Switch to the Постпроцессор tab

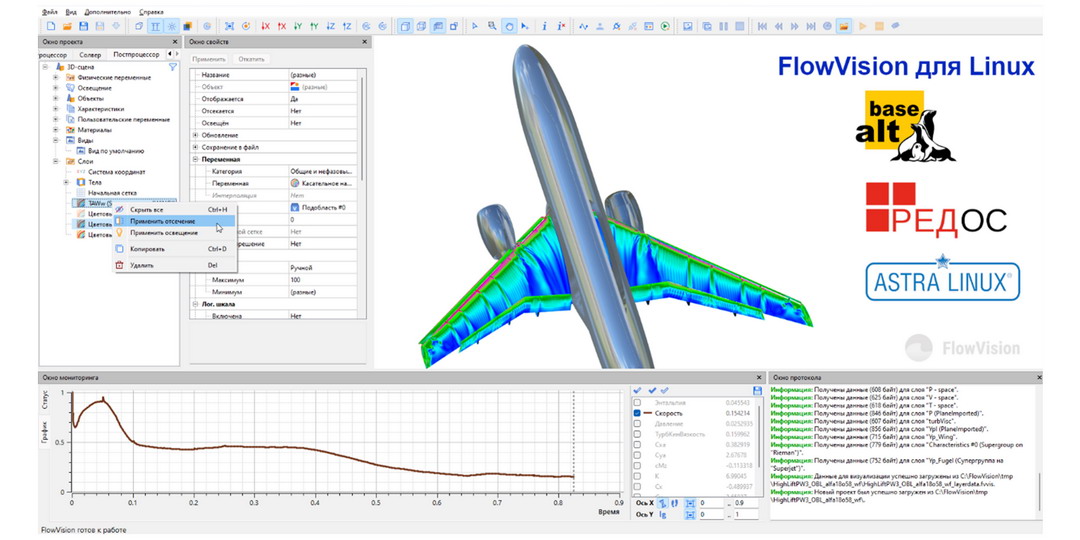[136, 54]
